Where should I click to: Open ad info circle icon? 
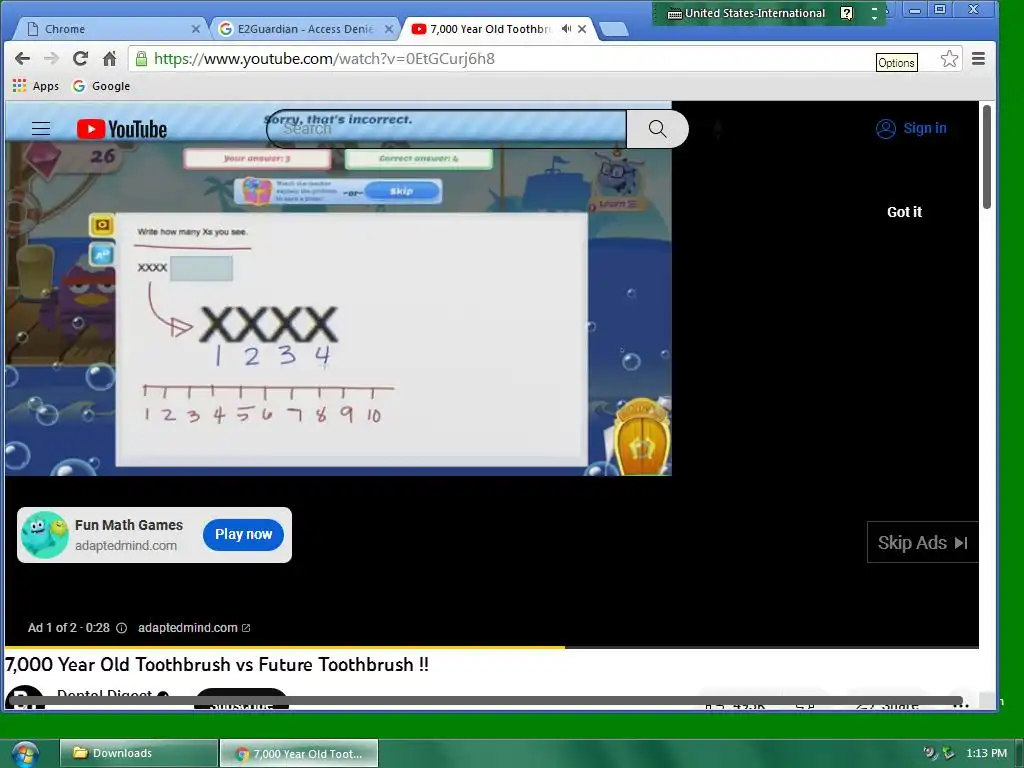(121, 628)
